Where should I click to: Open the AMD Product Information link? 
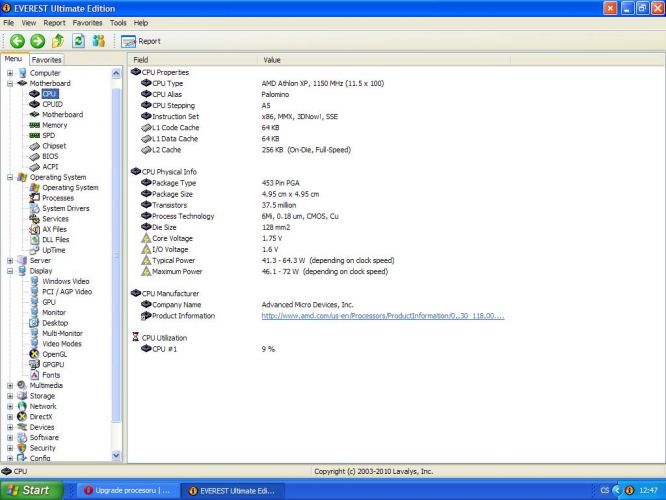tap(383, 316)
